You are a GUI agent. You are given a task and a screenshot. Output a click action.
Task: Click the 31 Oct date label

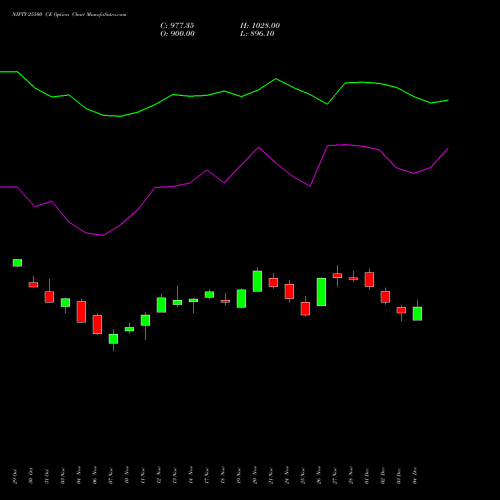click(47, 476)
